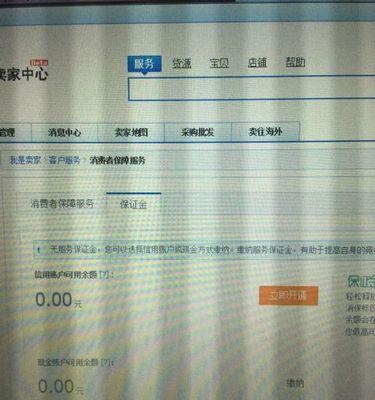Click the cash account 0.00 元 amount
This screenshot has height=400, width=375.
coord(61,387)
